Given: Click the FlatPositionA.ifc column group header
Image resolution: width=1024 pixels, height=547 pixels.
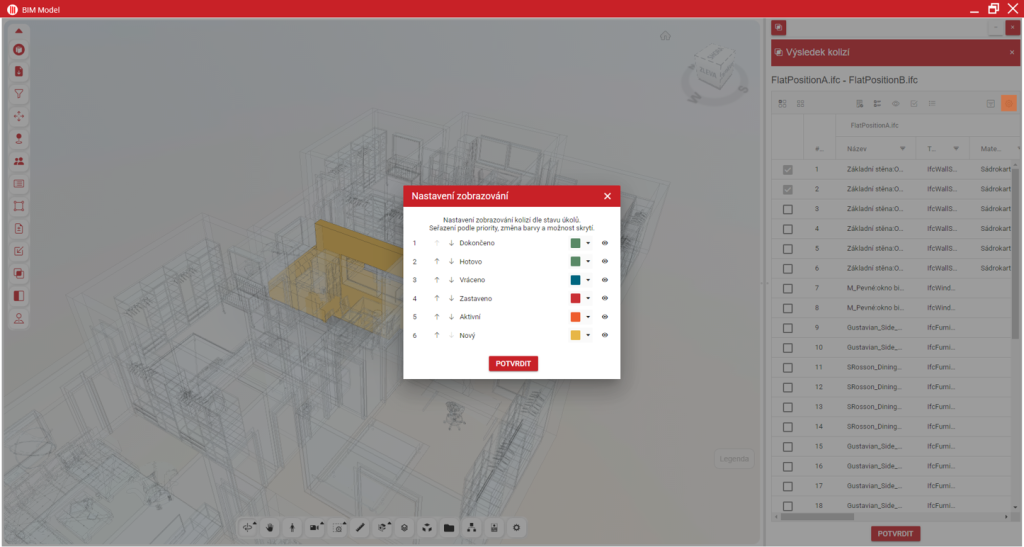Looking at the screenshot, I should tap(875, 126).
